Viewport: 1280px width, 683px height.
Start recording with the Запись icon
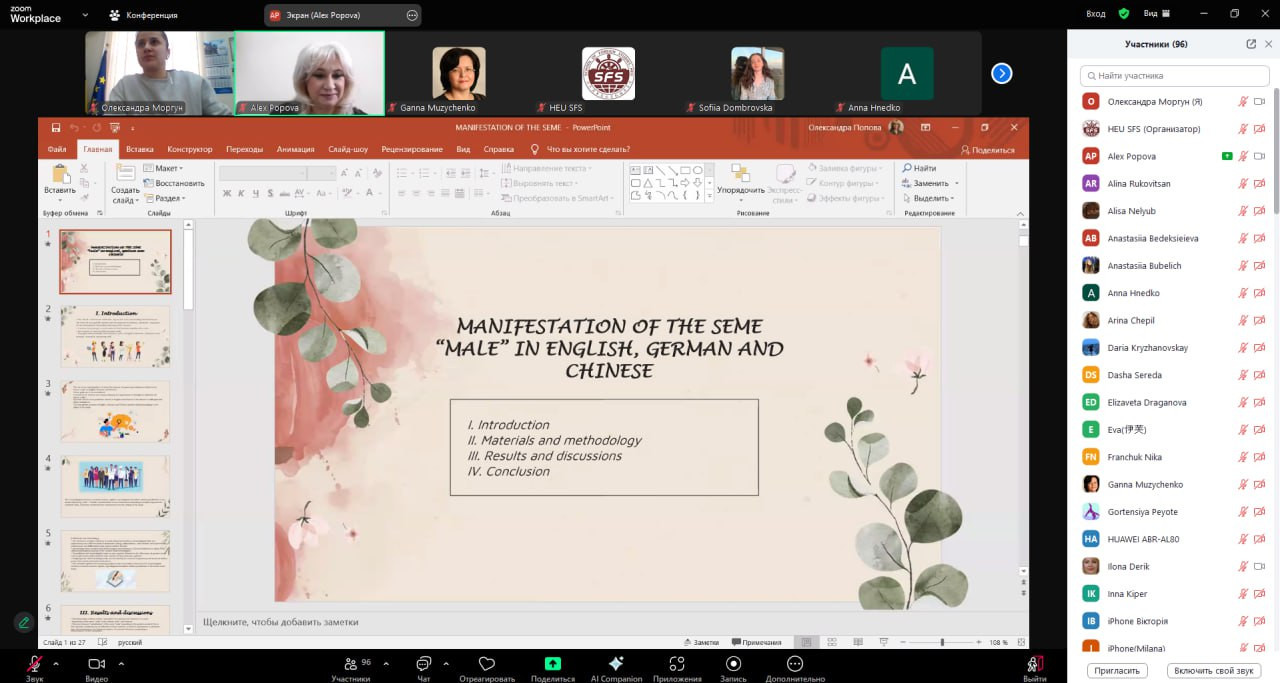pyautogui.click(x=734, y=664)
